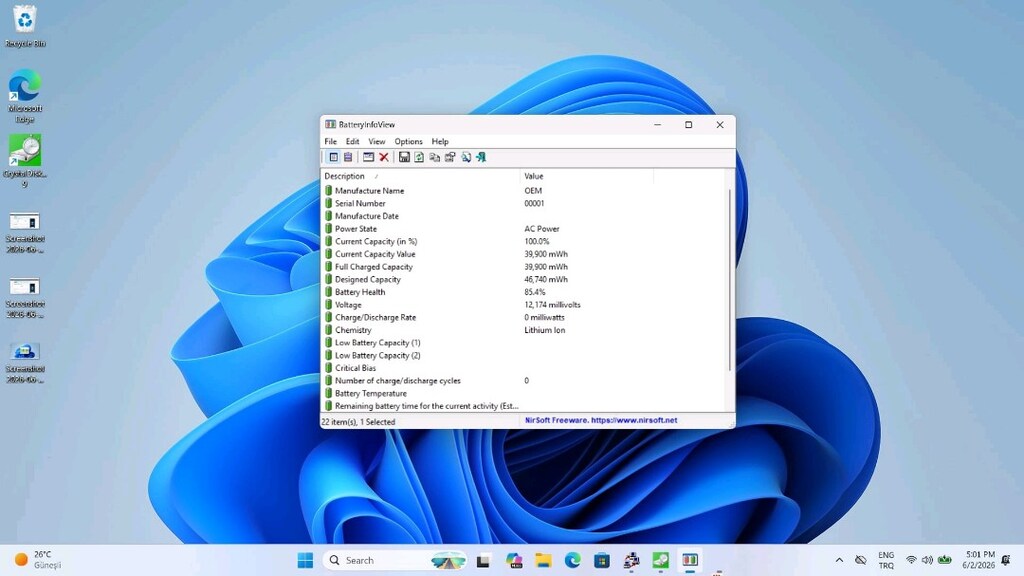Click the window-shaped toolbar icon beside the red X
The image size is (1024, 576).
[x=368, y=157]
